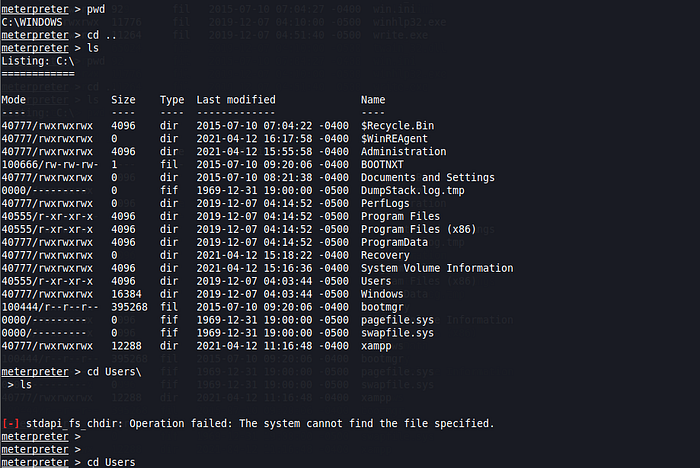Image resolution: width=700 pixels, height=468 pixels.
Task: Click the Mode column header
Action: 14,100
